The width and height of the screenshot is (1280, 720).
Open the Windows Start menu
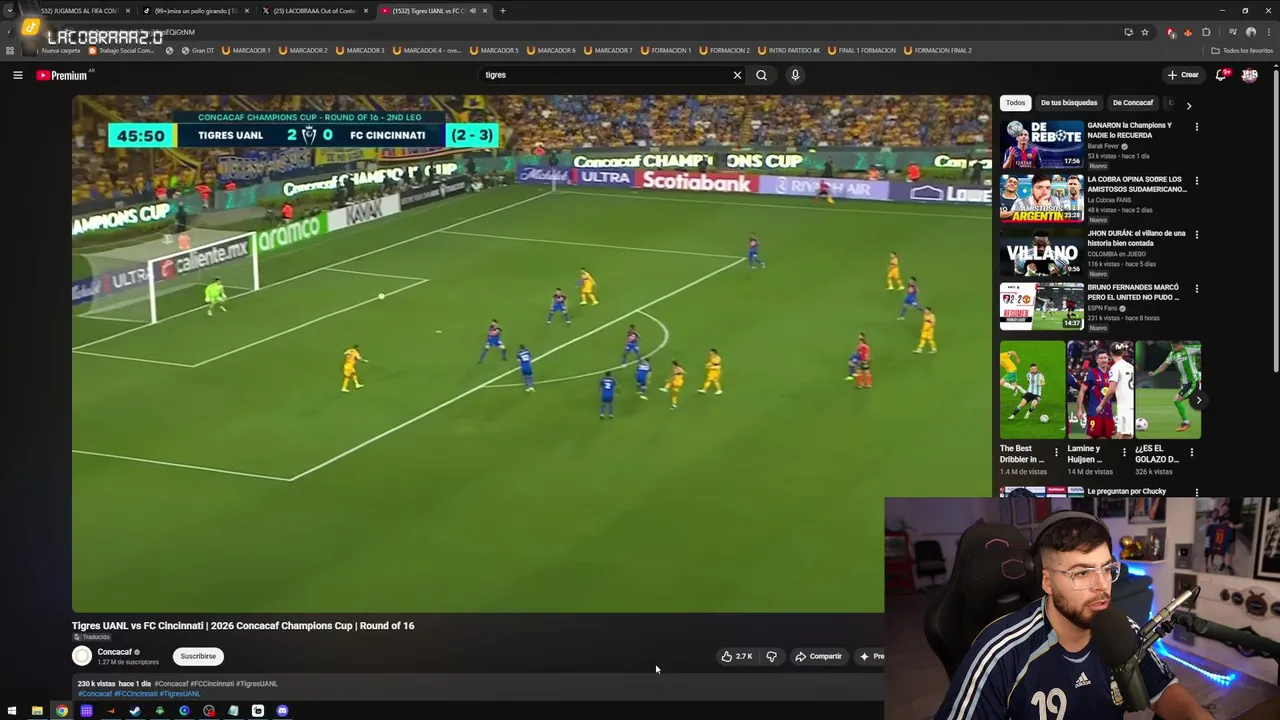tap(12, 711)
